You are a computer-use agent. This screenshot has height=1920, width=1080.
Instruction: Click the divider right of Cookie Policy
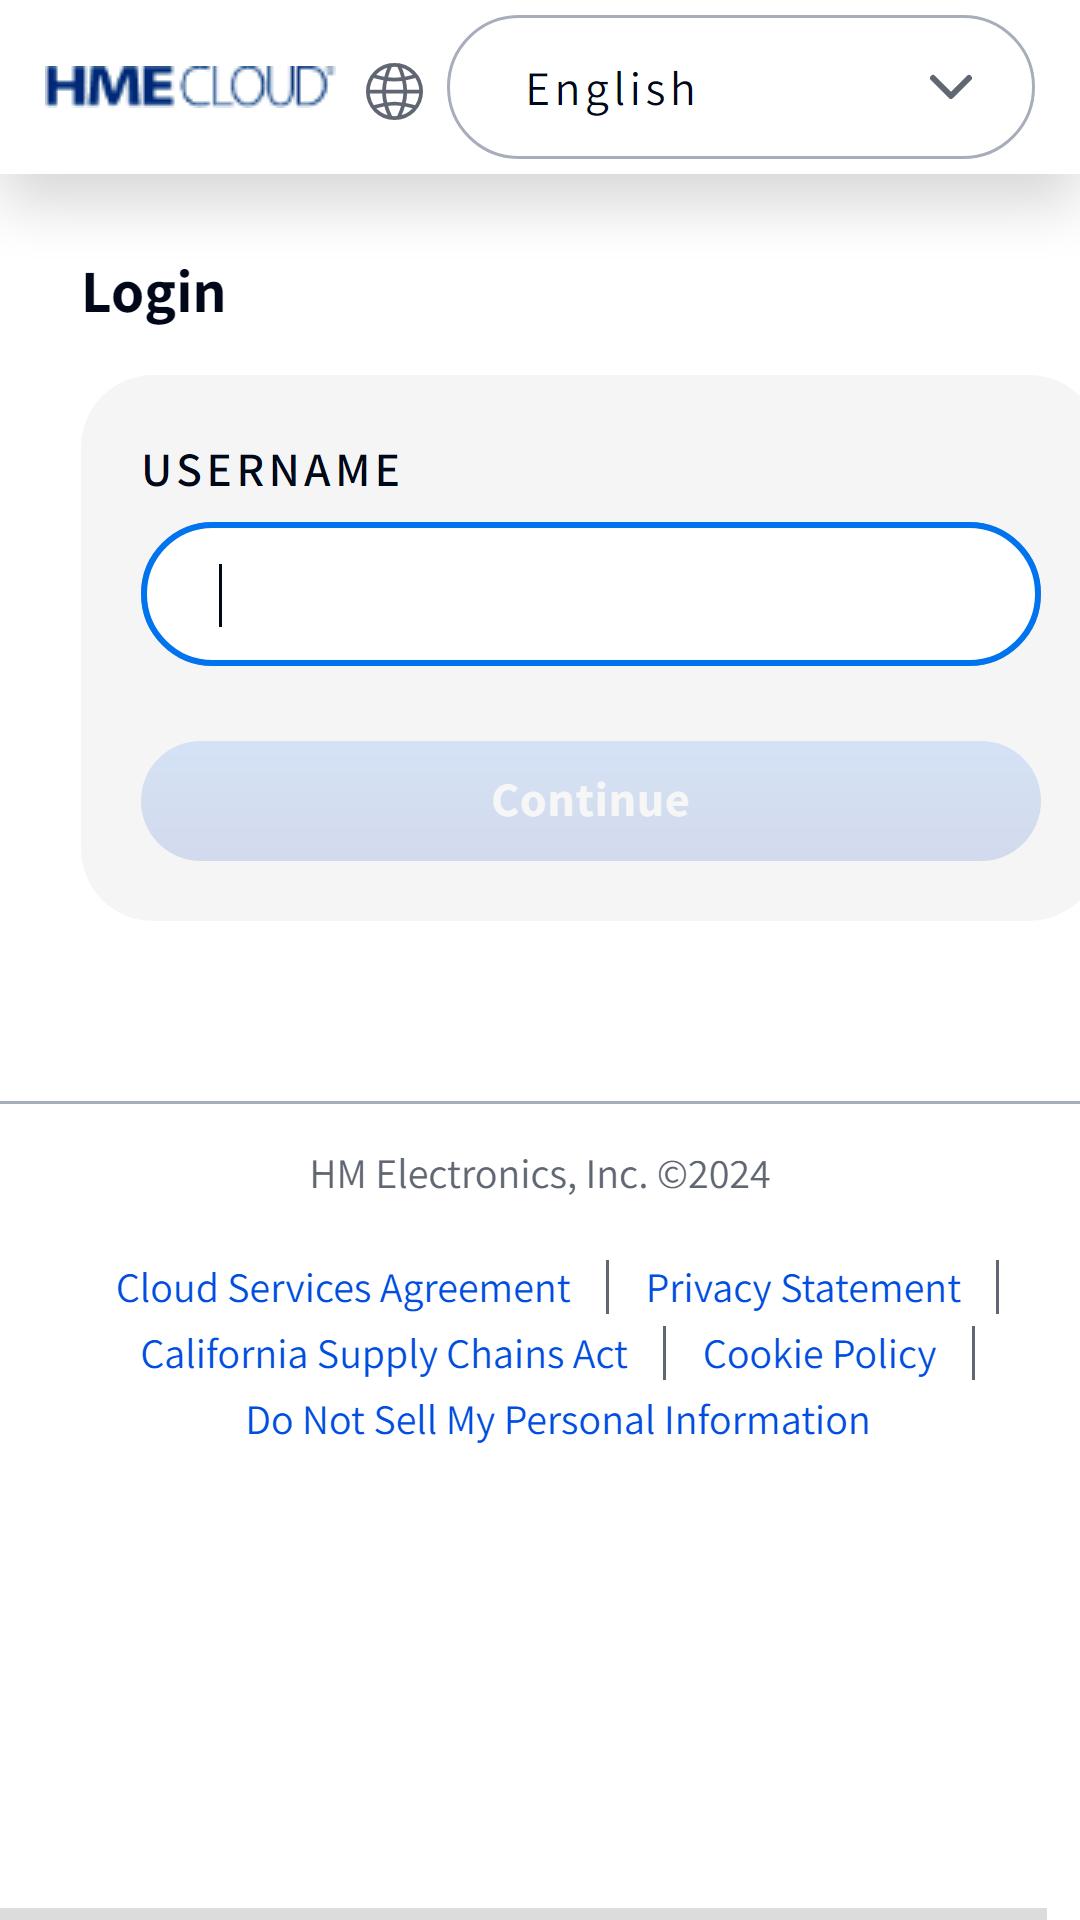pos(974,1353)
